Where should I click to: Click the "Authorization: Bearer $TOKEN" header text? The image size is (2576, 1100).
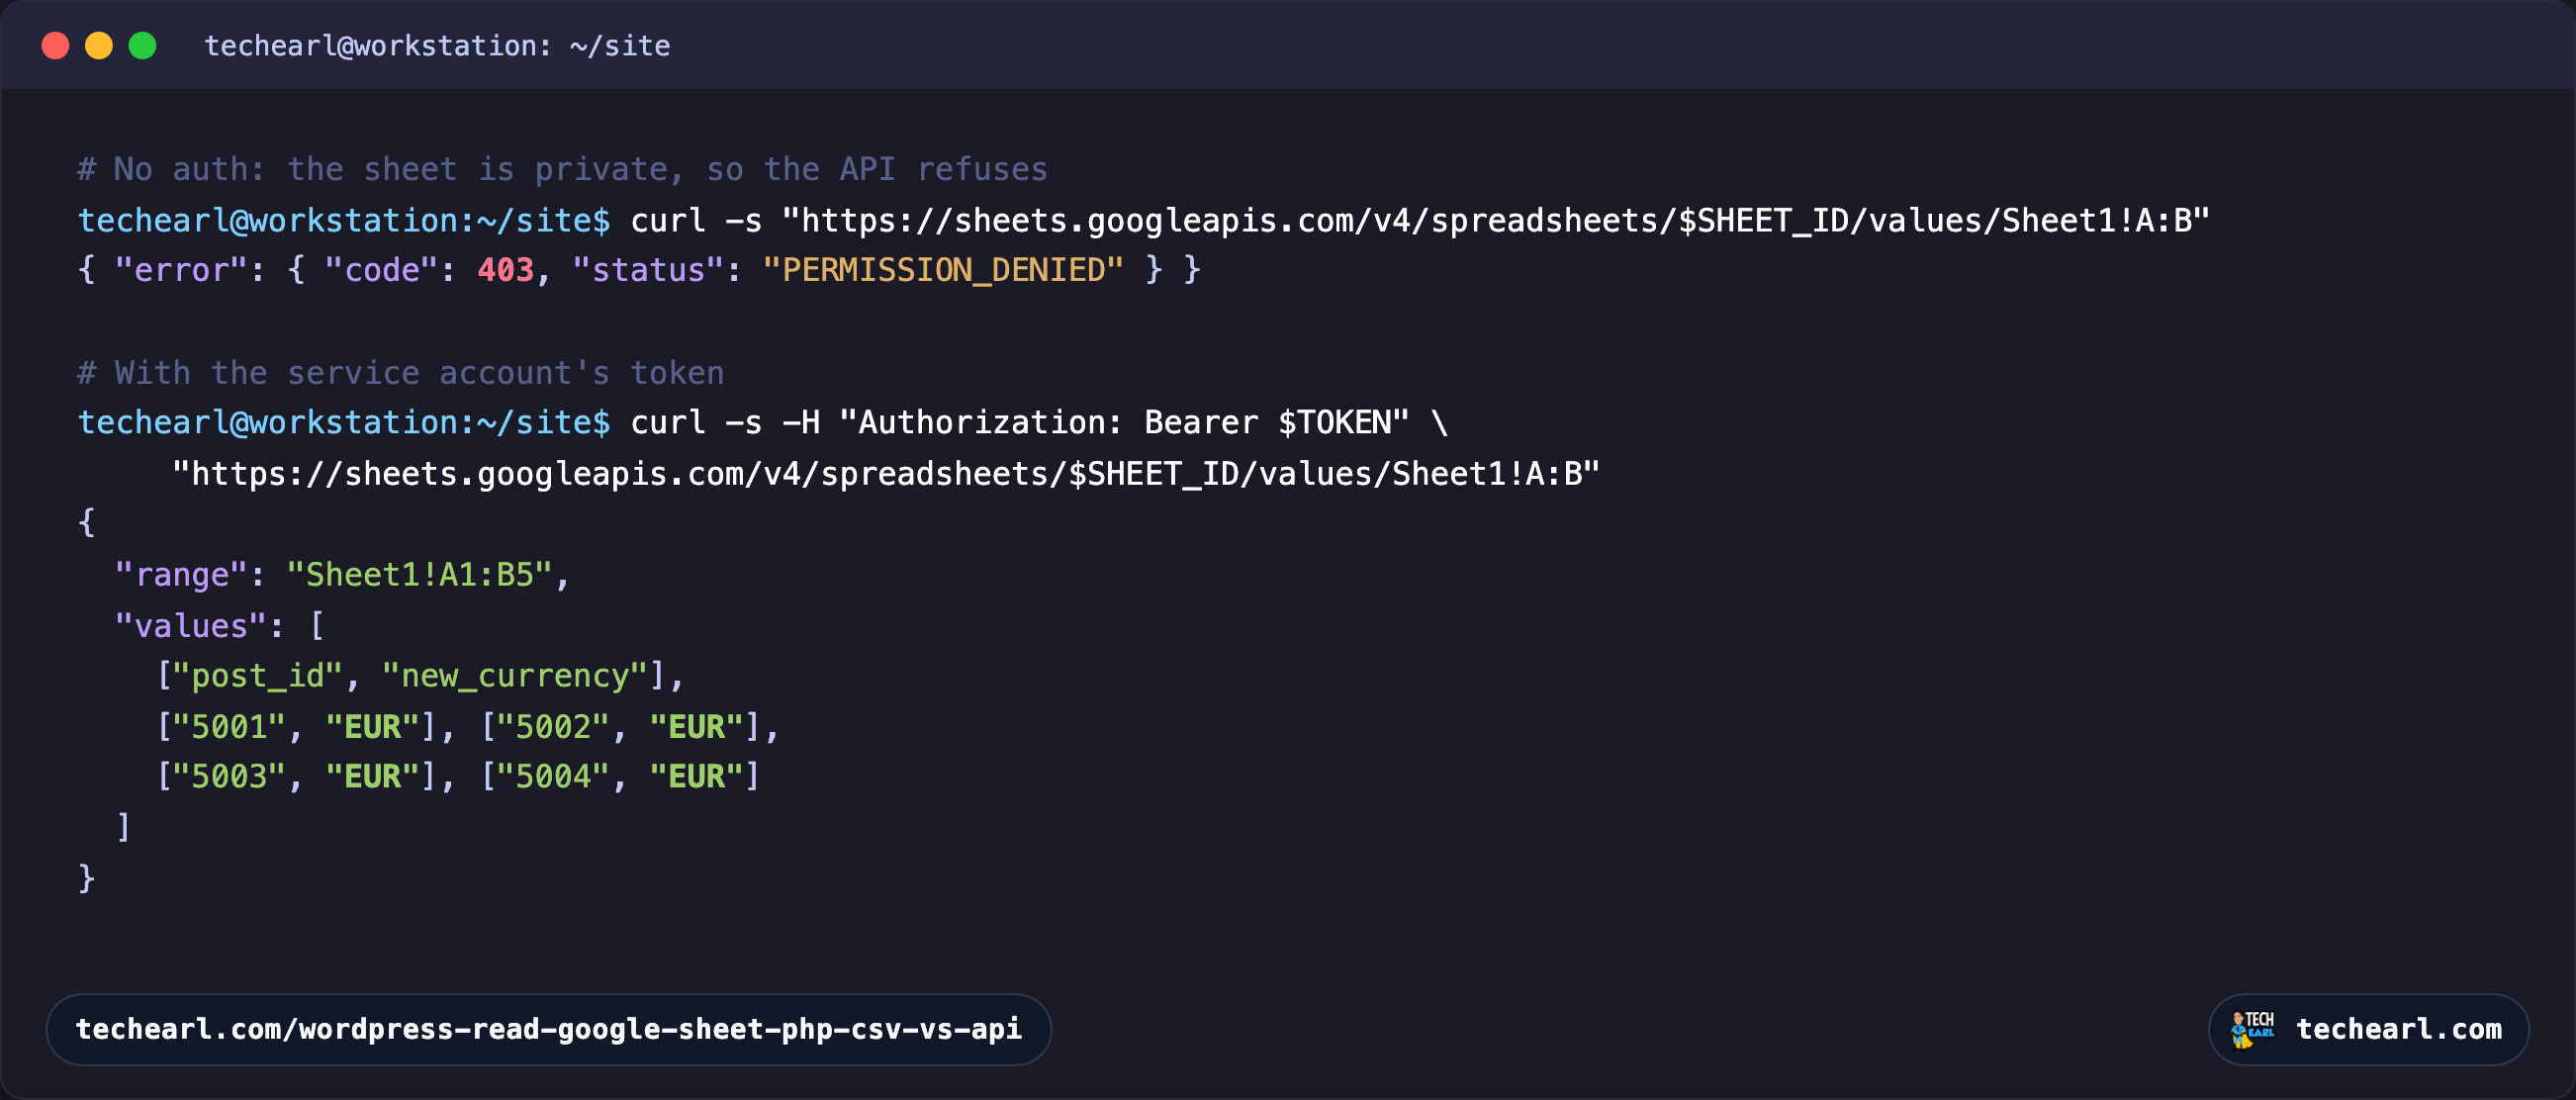tap(1124, 423)
